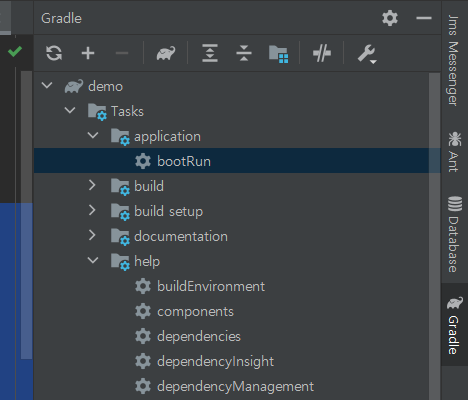
Task: Select the documentation label text
Action: pyautogui.click(x=181, y=236)
